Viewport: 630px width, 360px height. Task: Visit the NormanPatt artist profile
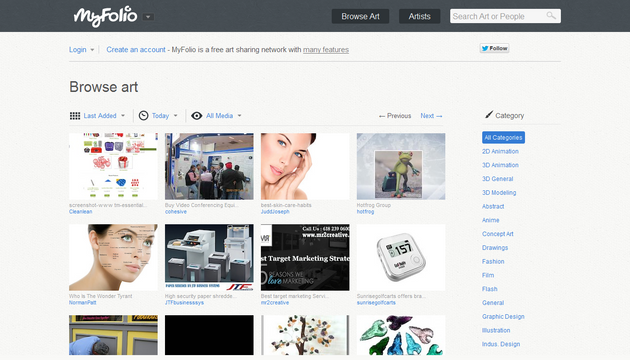click(x=82, y=303)
